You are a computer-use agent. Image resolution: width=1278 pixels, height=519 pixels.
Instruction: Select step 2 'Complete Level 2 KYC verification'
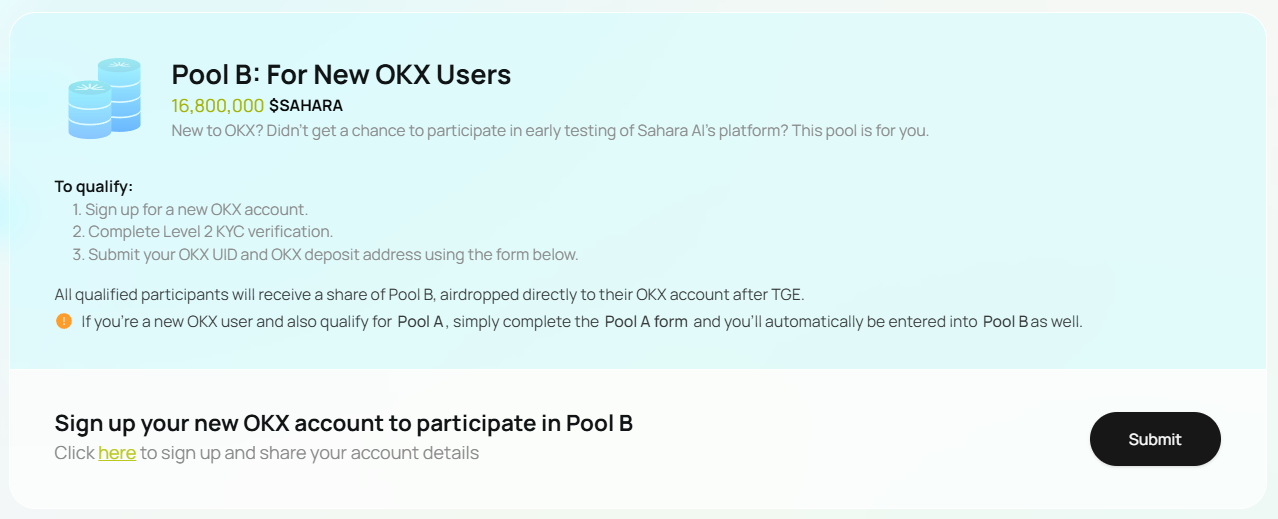tap(203, 232)
